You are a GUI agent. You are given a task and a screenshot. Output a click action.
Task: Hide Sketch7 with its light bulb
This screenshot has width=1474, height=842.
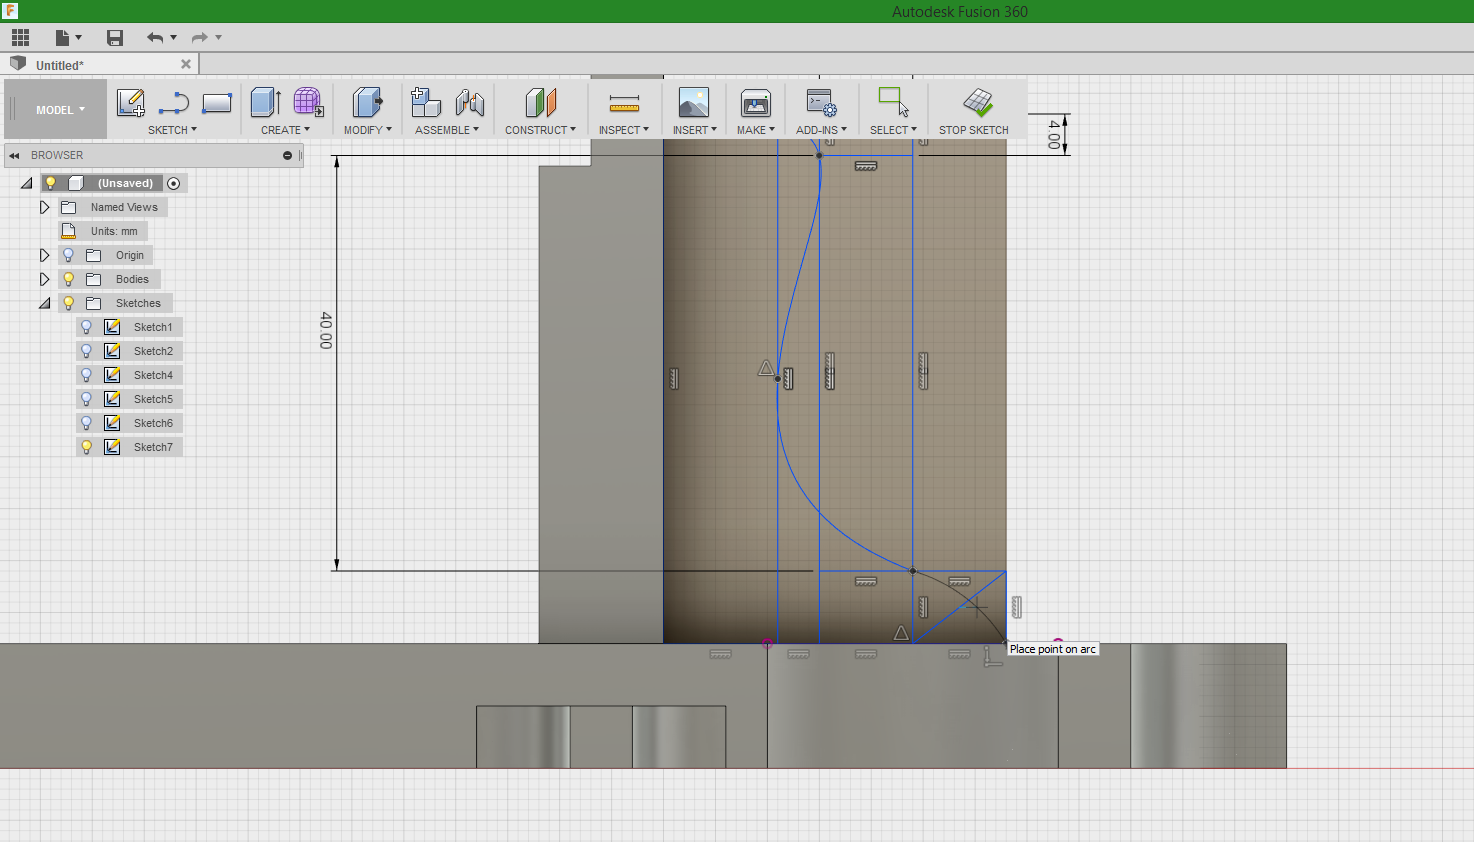coord(86,447)
